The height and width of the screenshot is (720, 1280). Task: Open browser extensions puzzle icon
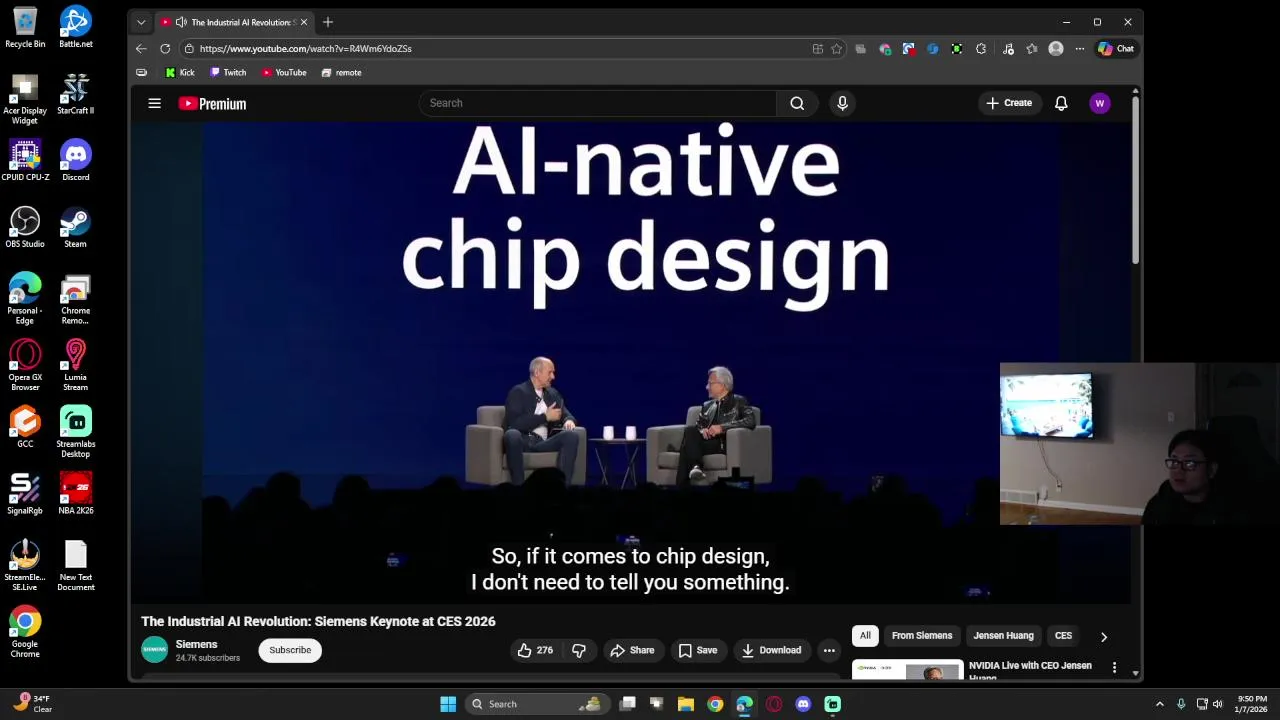point(981,48)
